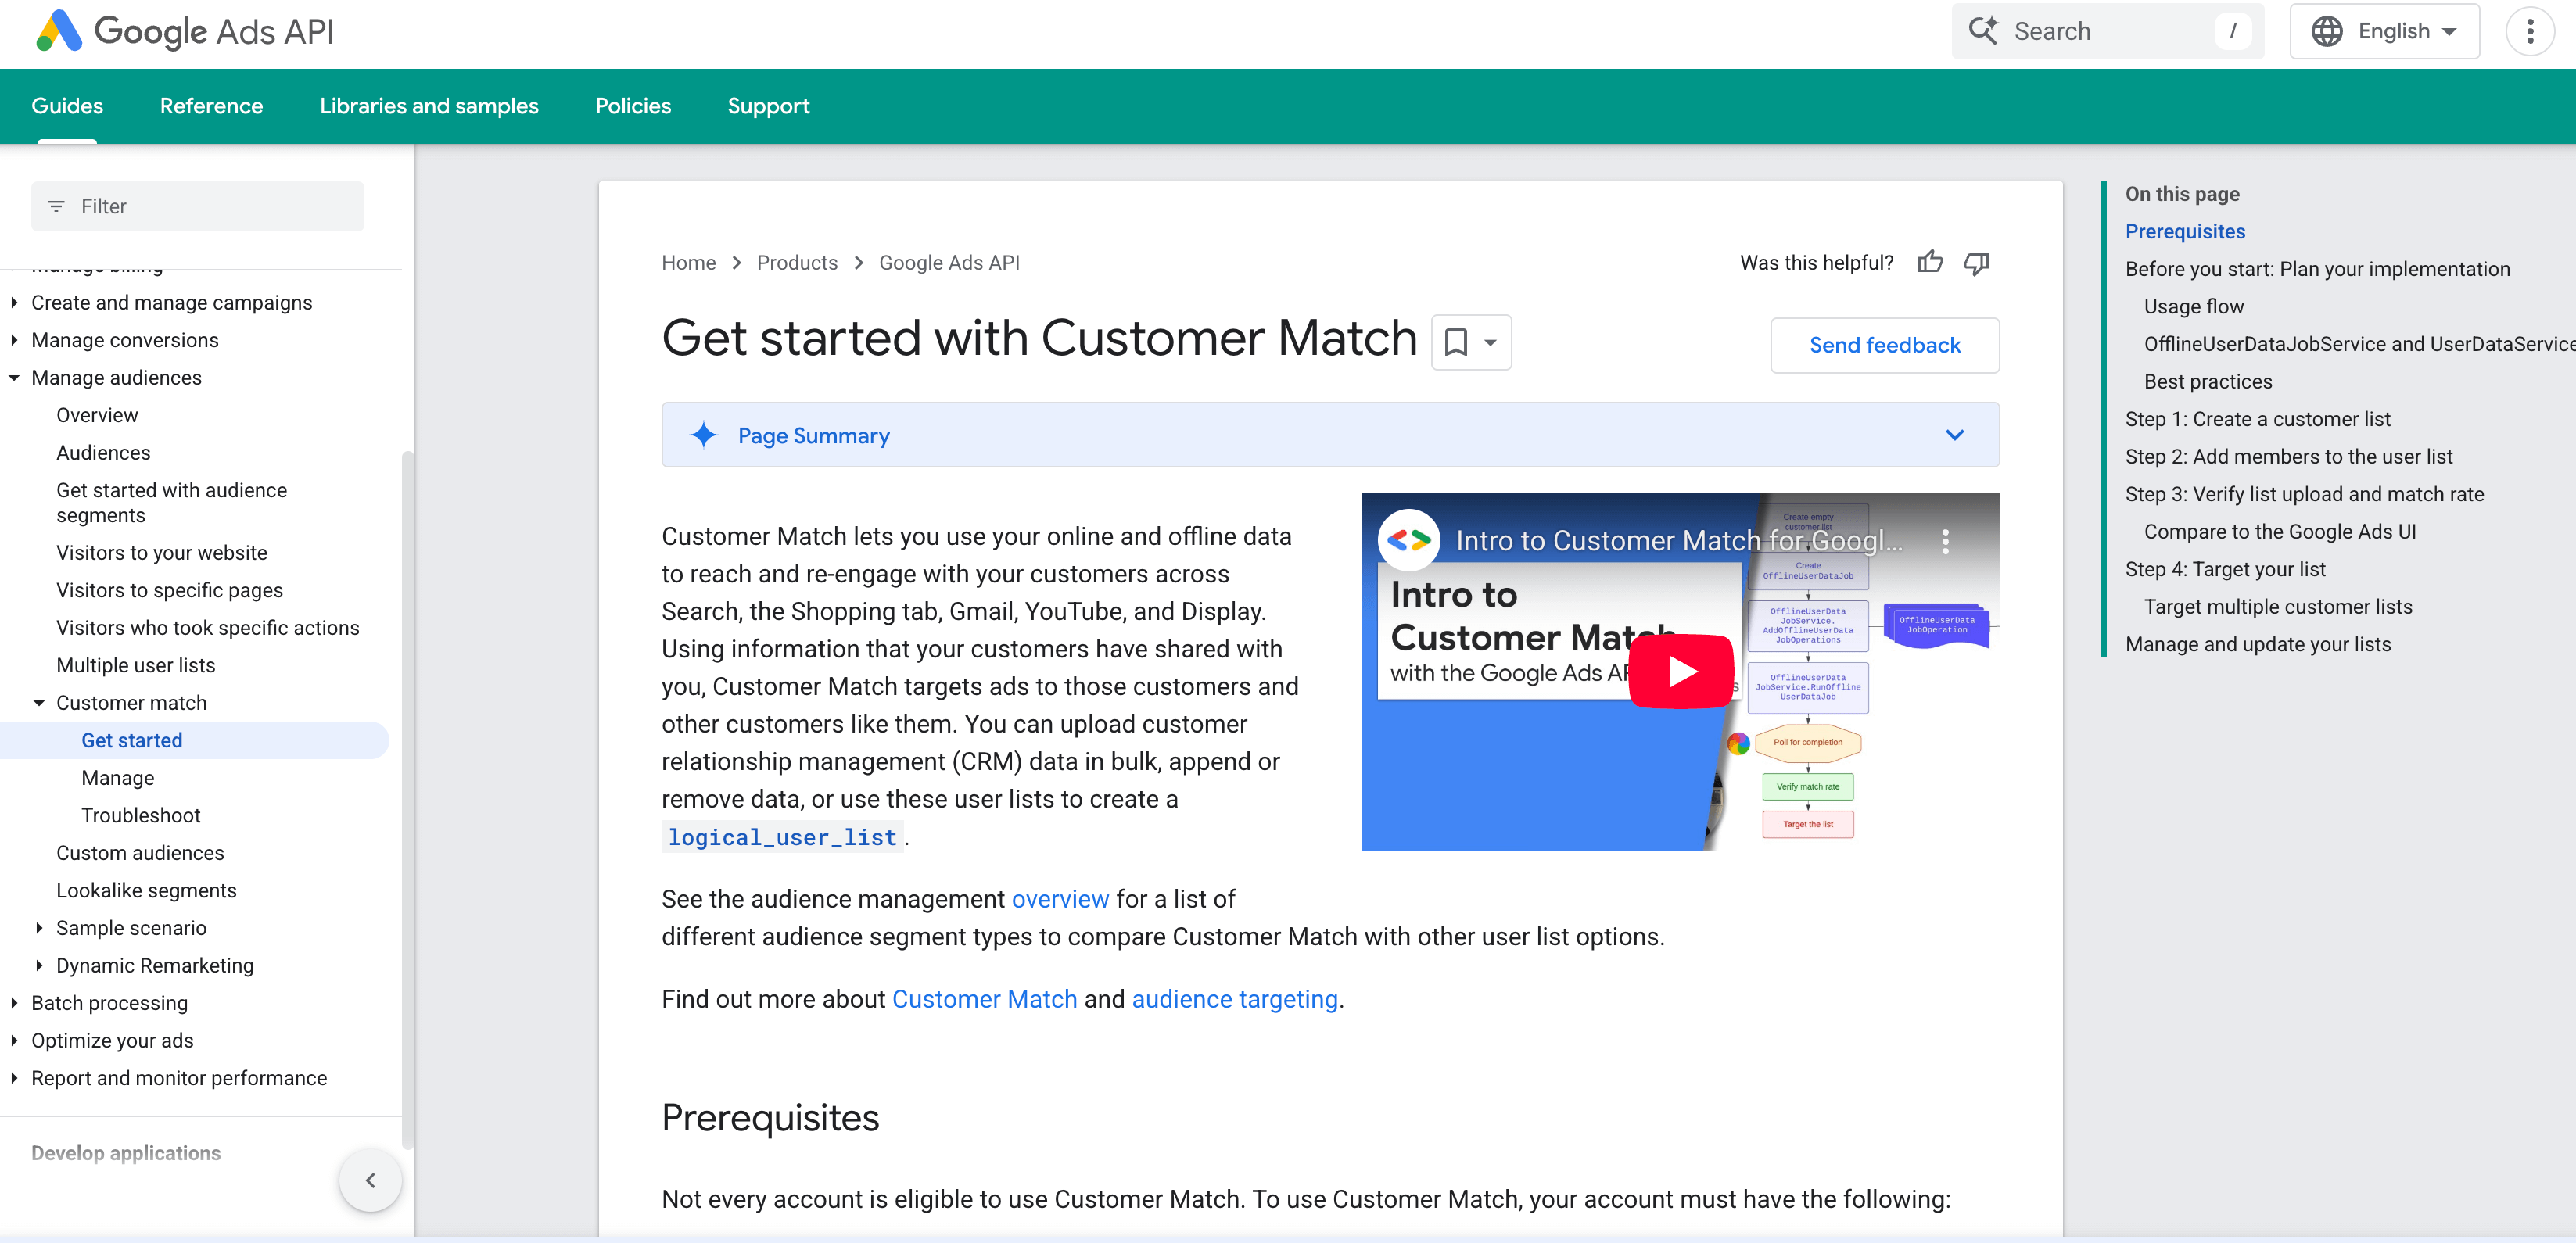This screenshot has height=1243, width=2576.
Task: Give thumbs up on 'Was this helpful?'
Action: tap(1931, 262)
